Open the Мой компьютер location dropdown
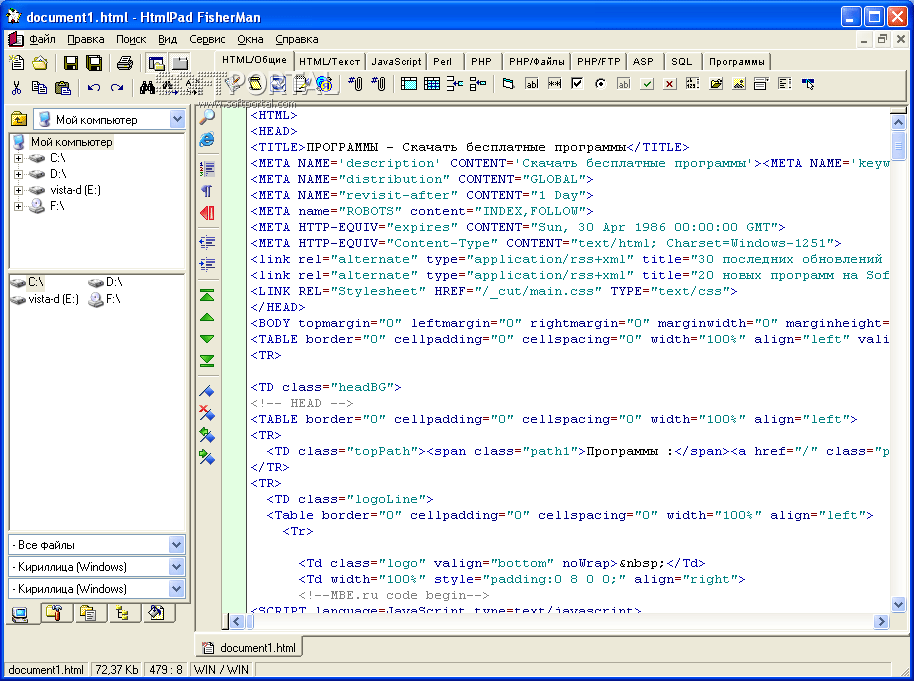 pyautogui.click(x=177, y=120)
